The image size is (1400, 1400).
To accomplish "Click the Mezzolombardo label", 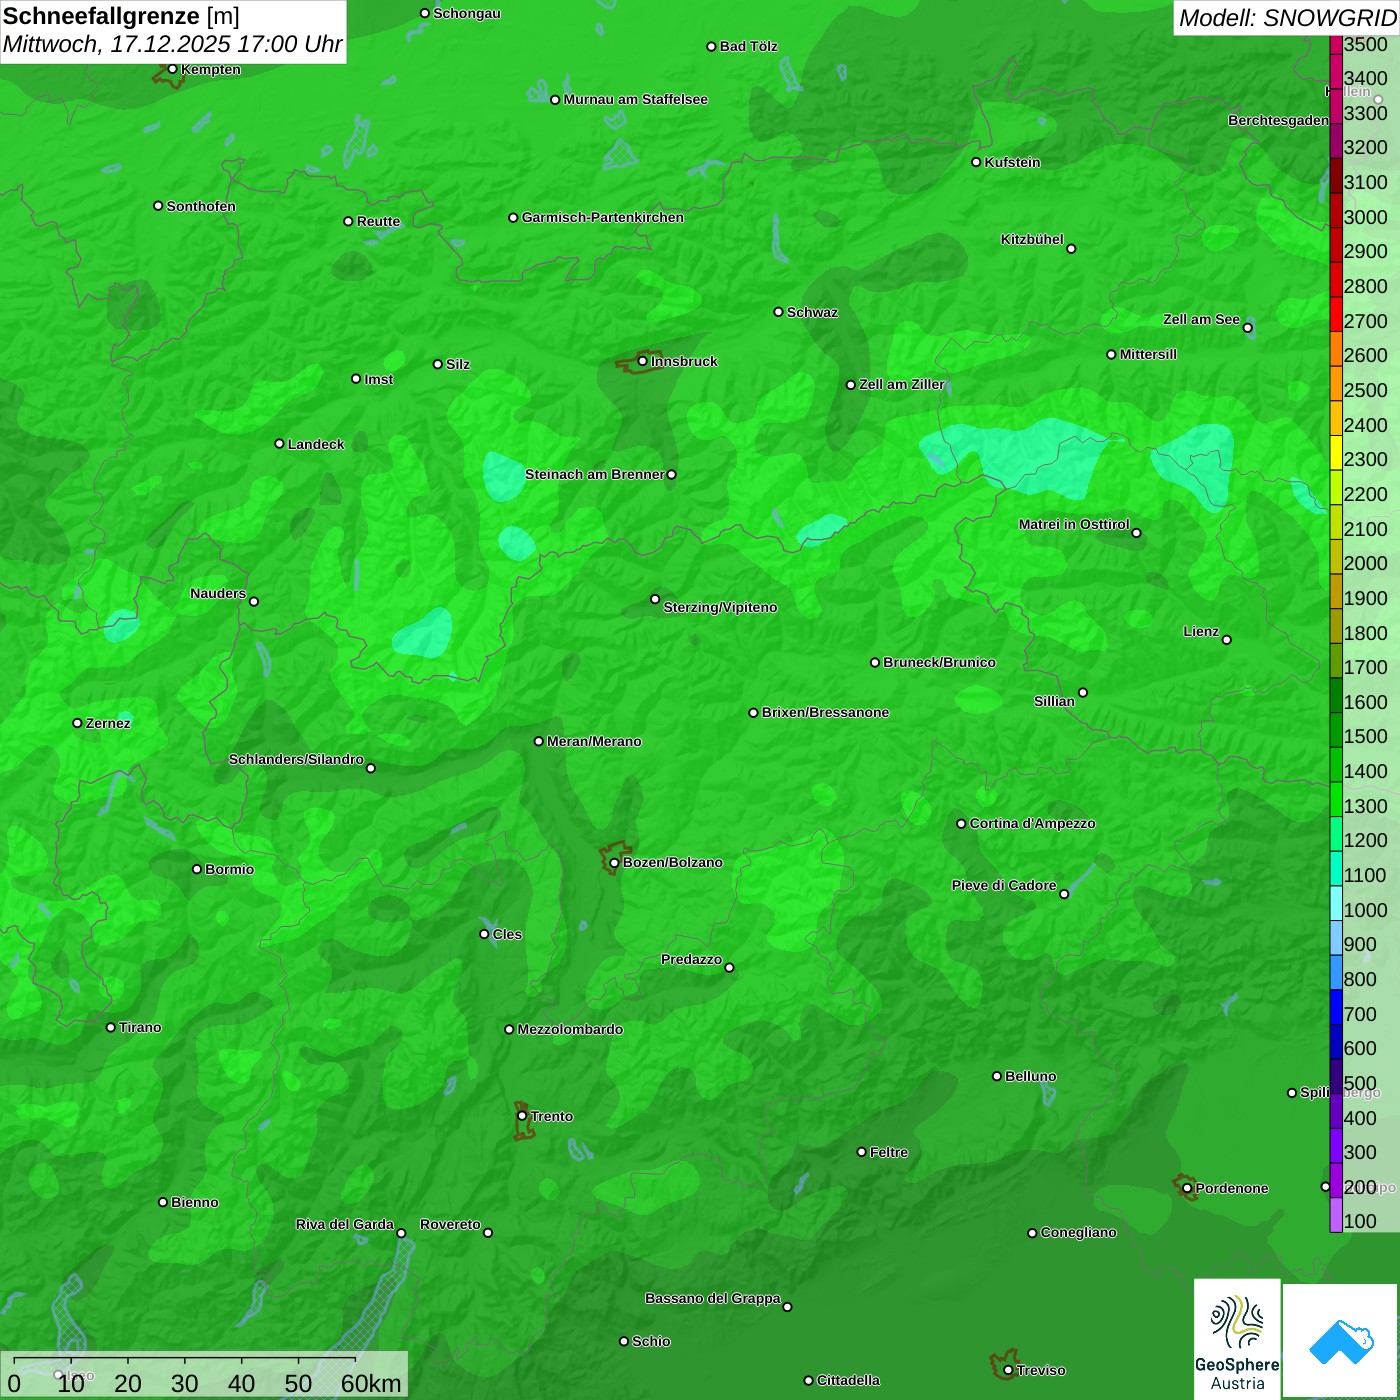I will click(570, 1029).
